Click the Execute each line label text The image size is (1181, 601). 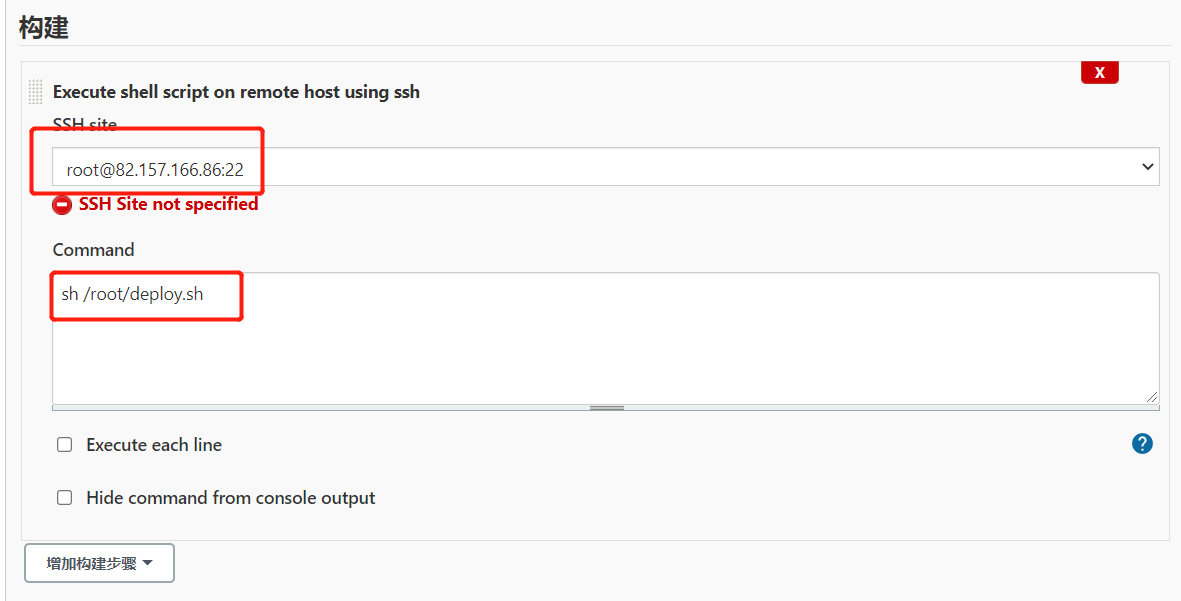[x=154, y=444]
